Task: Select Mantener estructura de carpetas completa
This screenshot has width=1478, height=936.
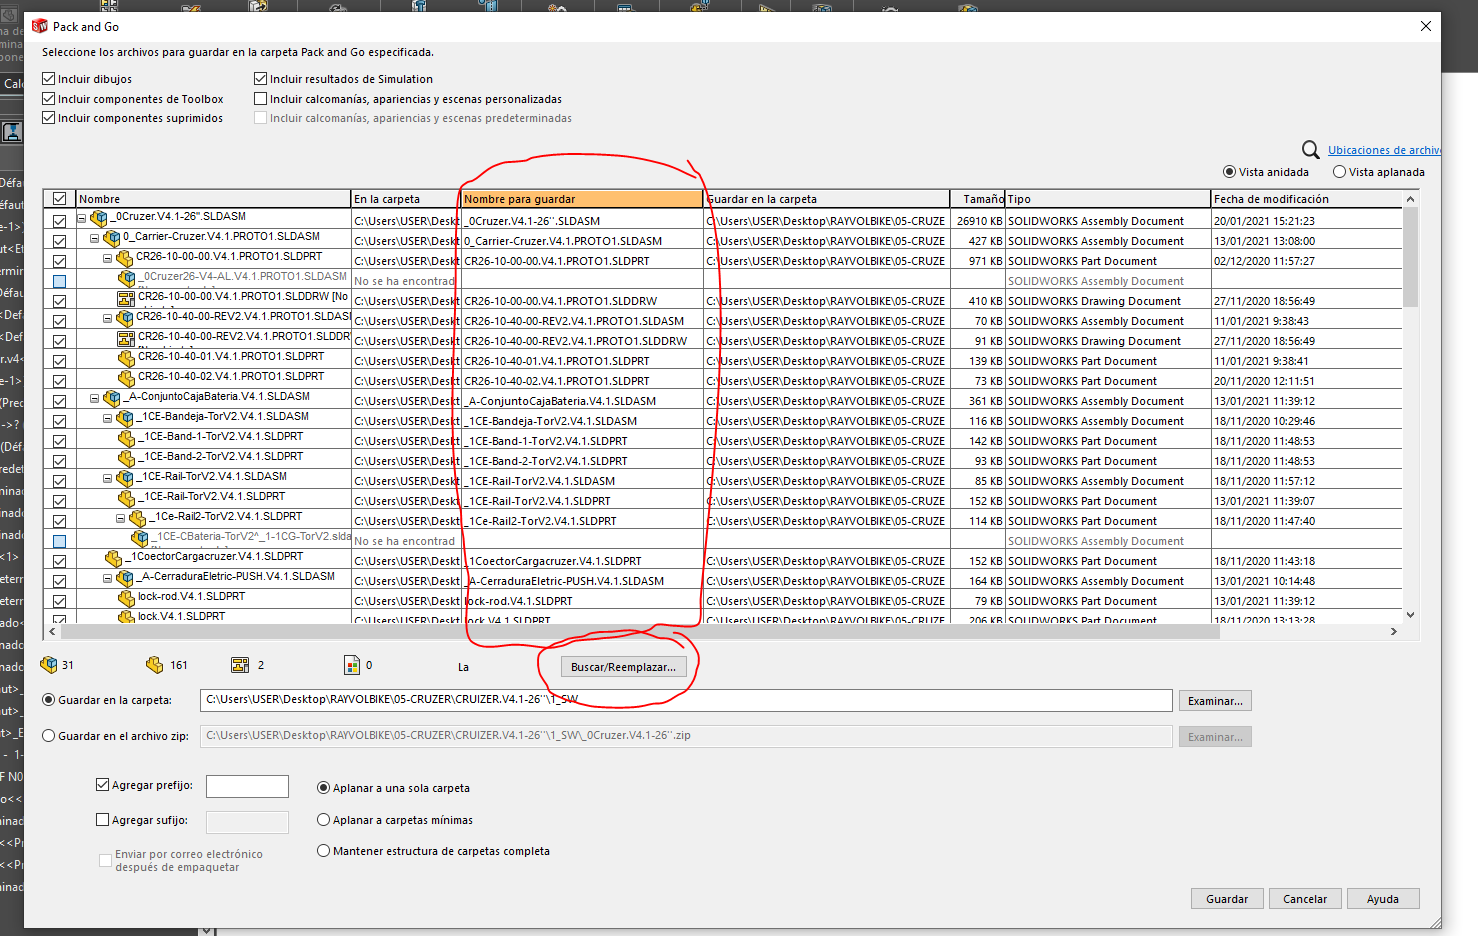Action: pyautogui.click(x=324, y=851)
